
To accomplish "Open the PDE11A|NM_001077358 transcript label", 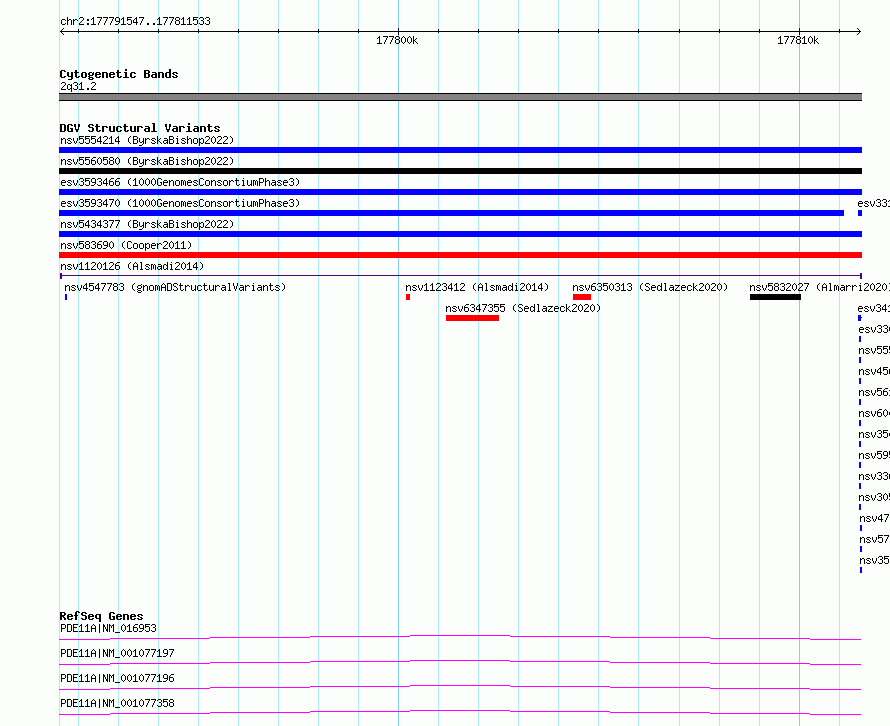I will coord(117,703).
